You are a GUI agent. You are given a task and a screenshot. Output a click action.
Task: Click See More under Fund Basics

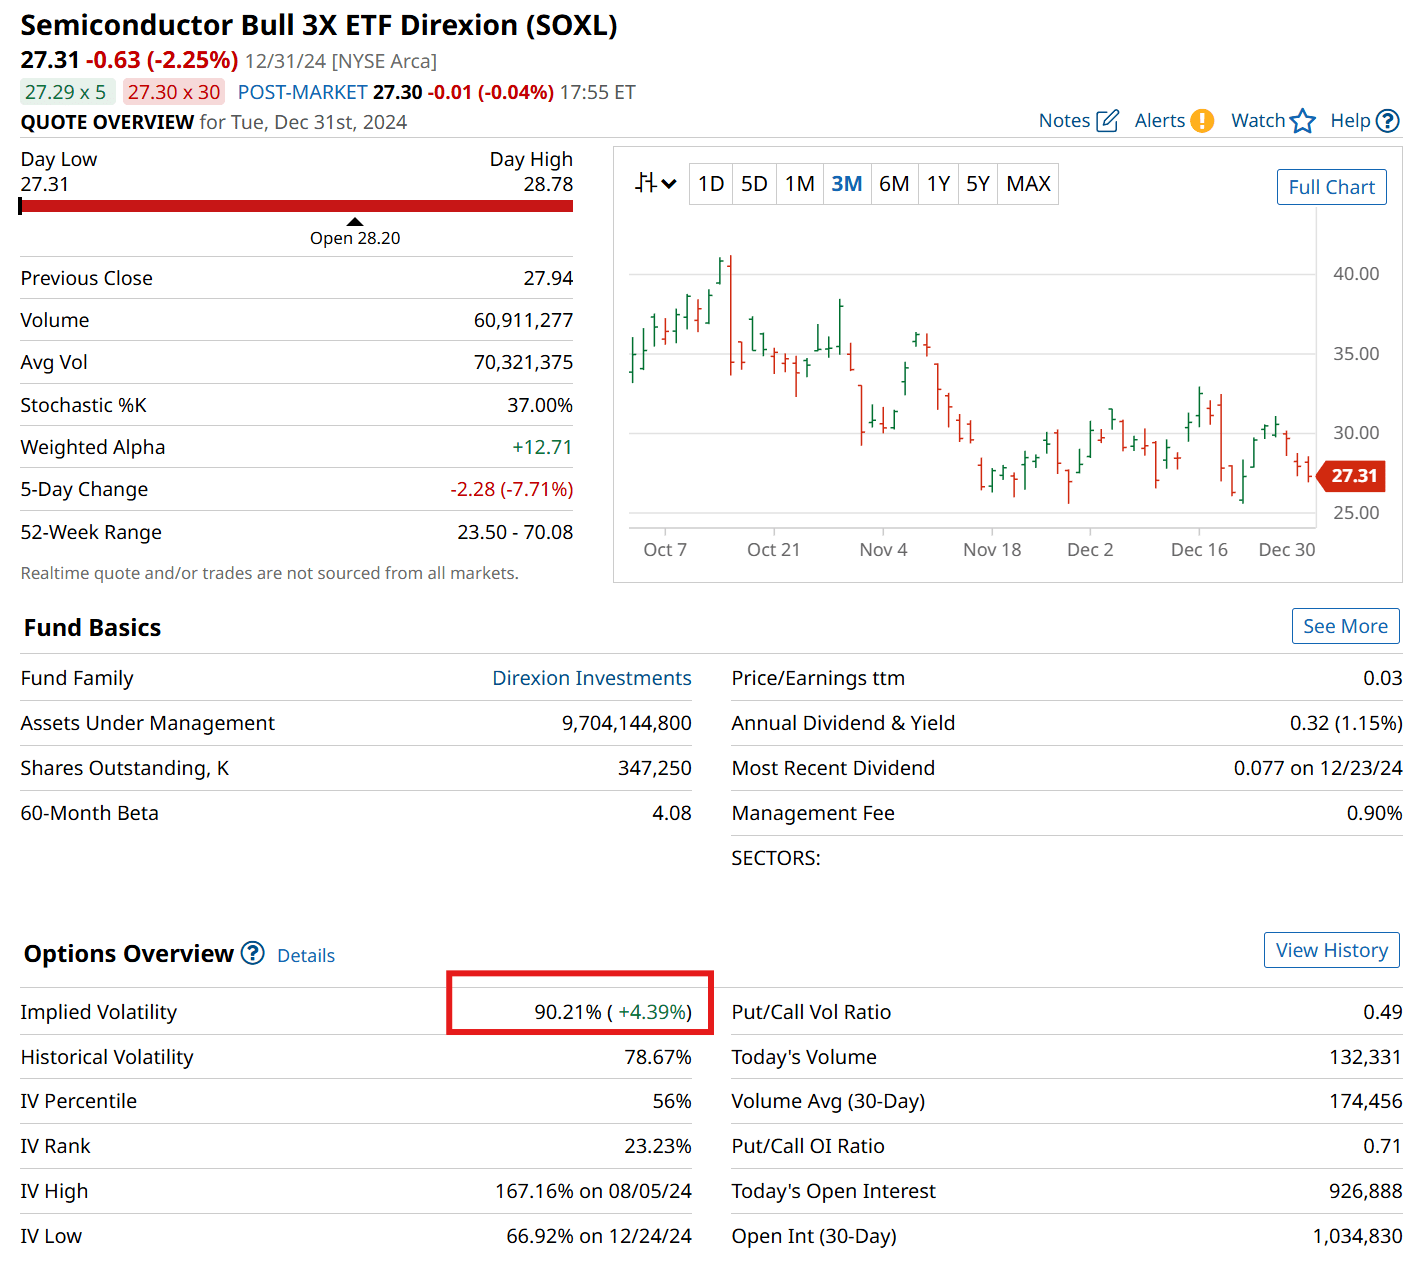point(1345,626)
